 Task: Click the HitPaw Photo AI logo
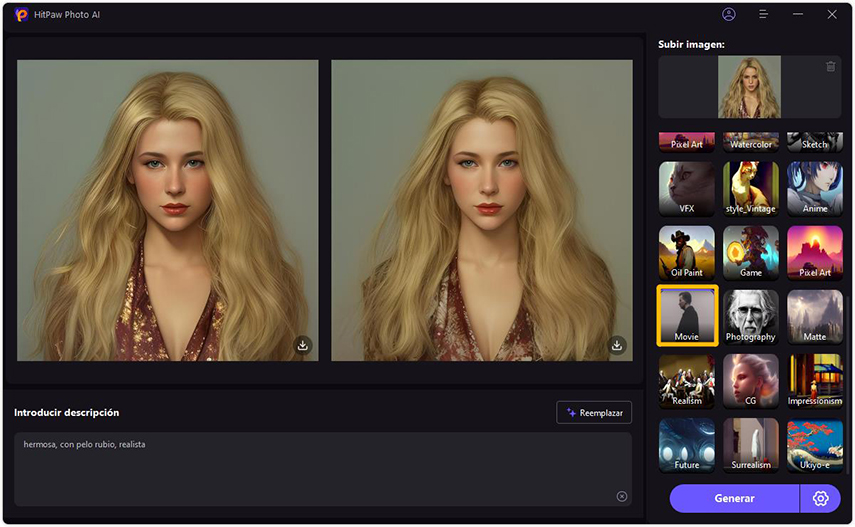point(22,15)
